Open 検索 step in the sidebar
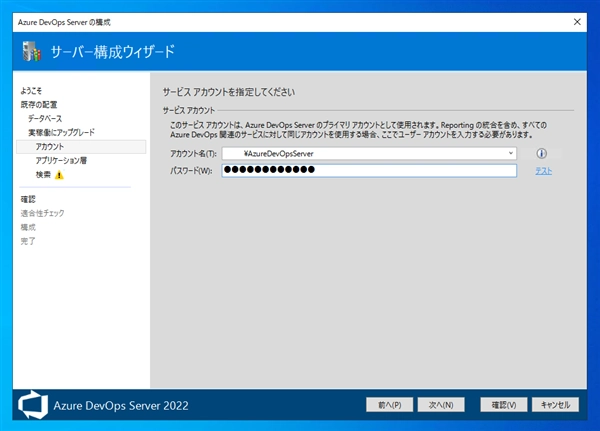This screenshot has height=431, width=600. (x=43, y=175)
